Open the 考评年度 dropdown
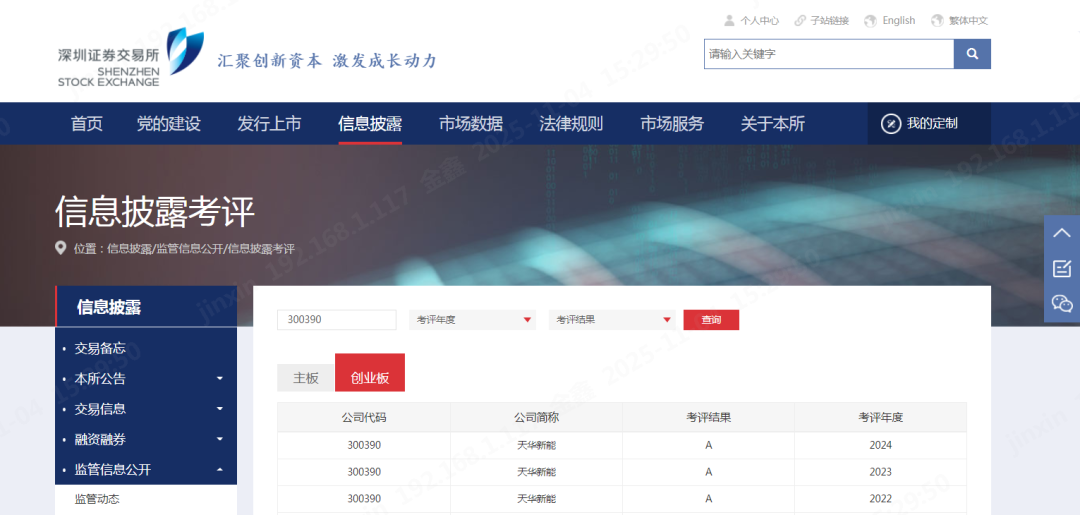Image resolution: width=1080 pixels, height=515 pixels. coord(473,320)
